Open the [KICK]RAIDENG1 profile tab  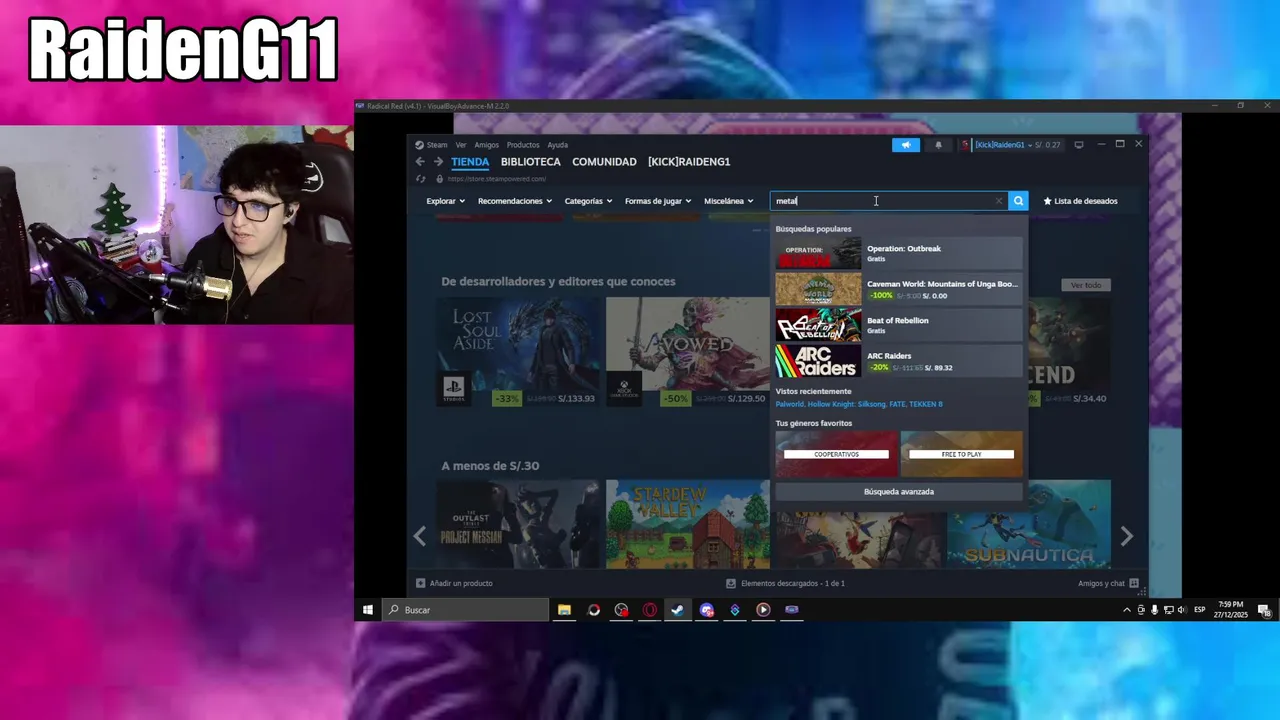point(689,162)
